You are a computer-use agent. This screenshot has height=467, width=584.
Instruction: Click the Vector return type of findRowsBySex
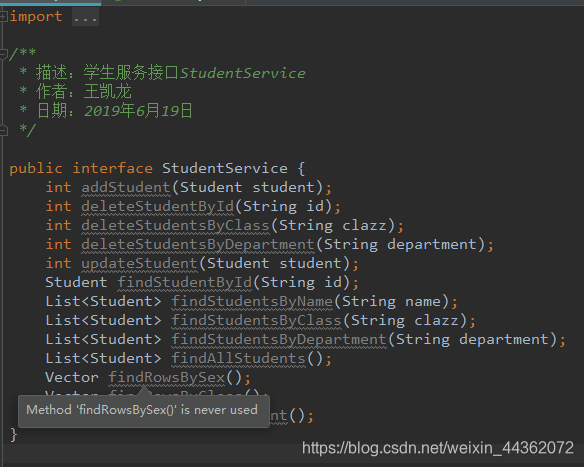[72, 378]
